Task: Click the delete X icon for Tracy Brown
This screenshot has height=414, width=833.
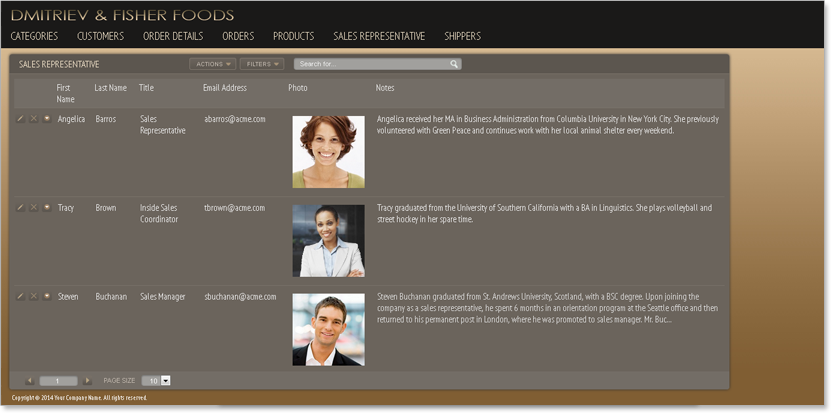Action: coord(33,208)
